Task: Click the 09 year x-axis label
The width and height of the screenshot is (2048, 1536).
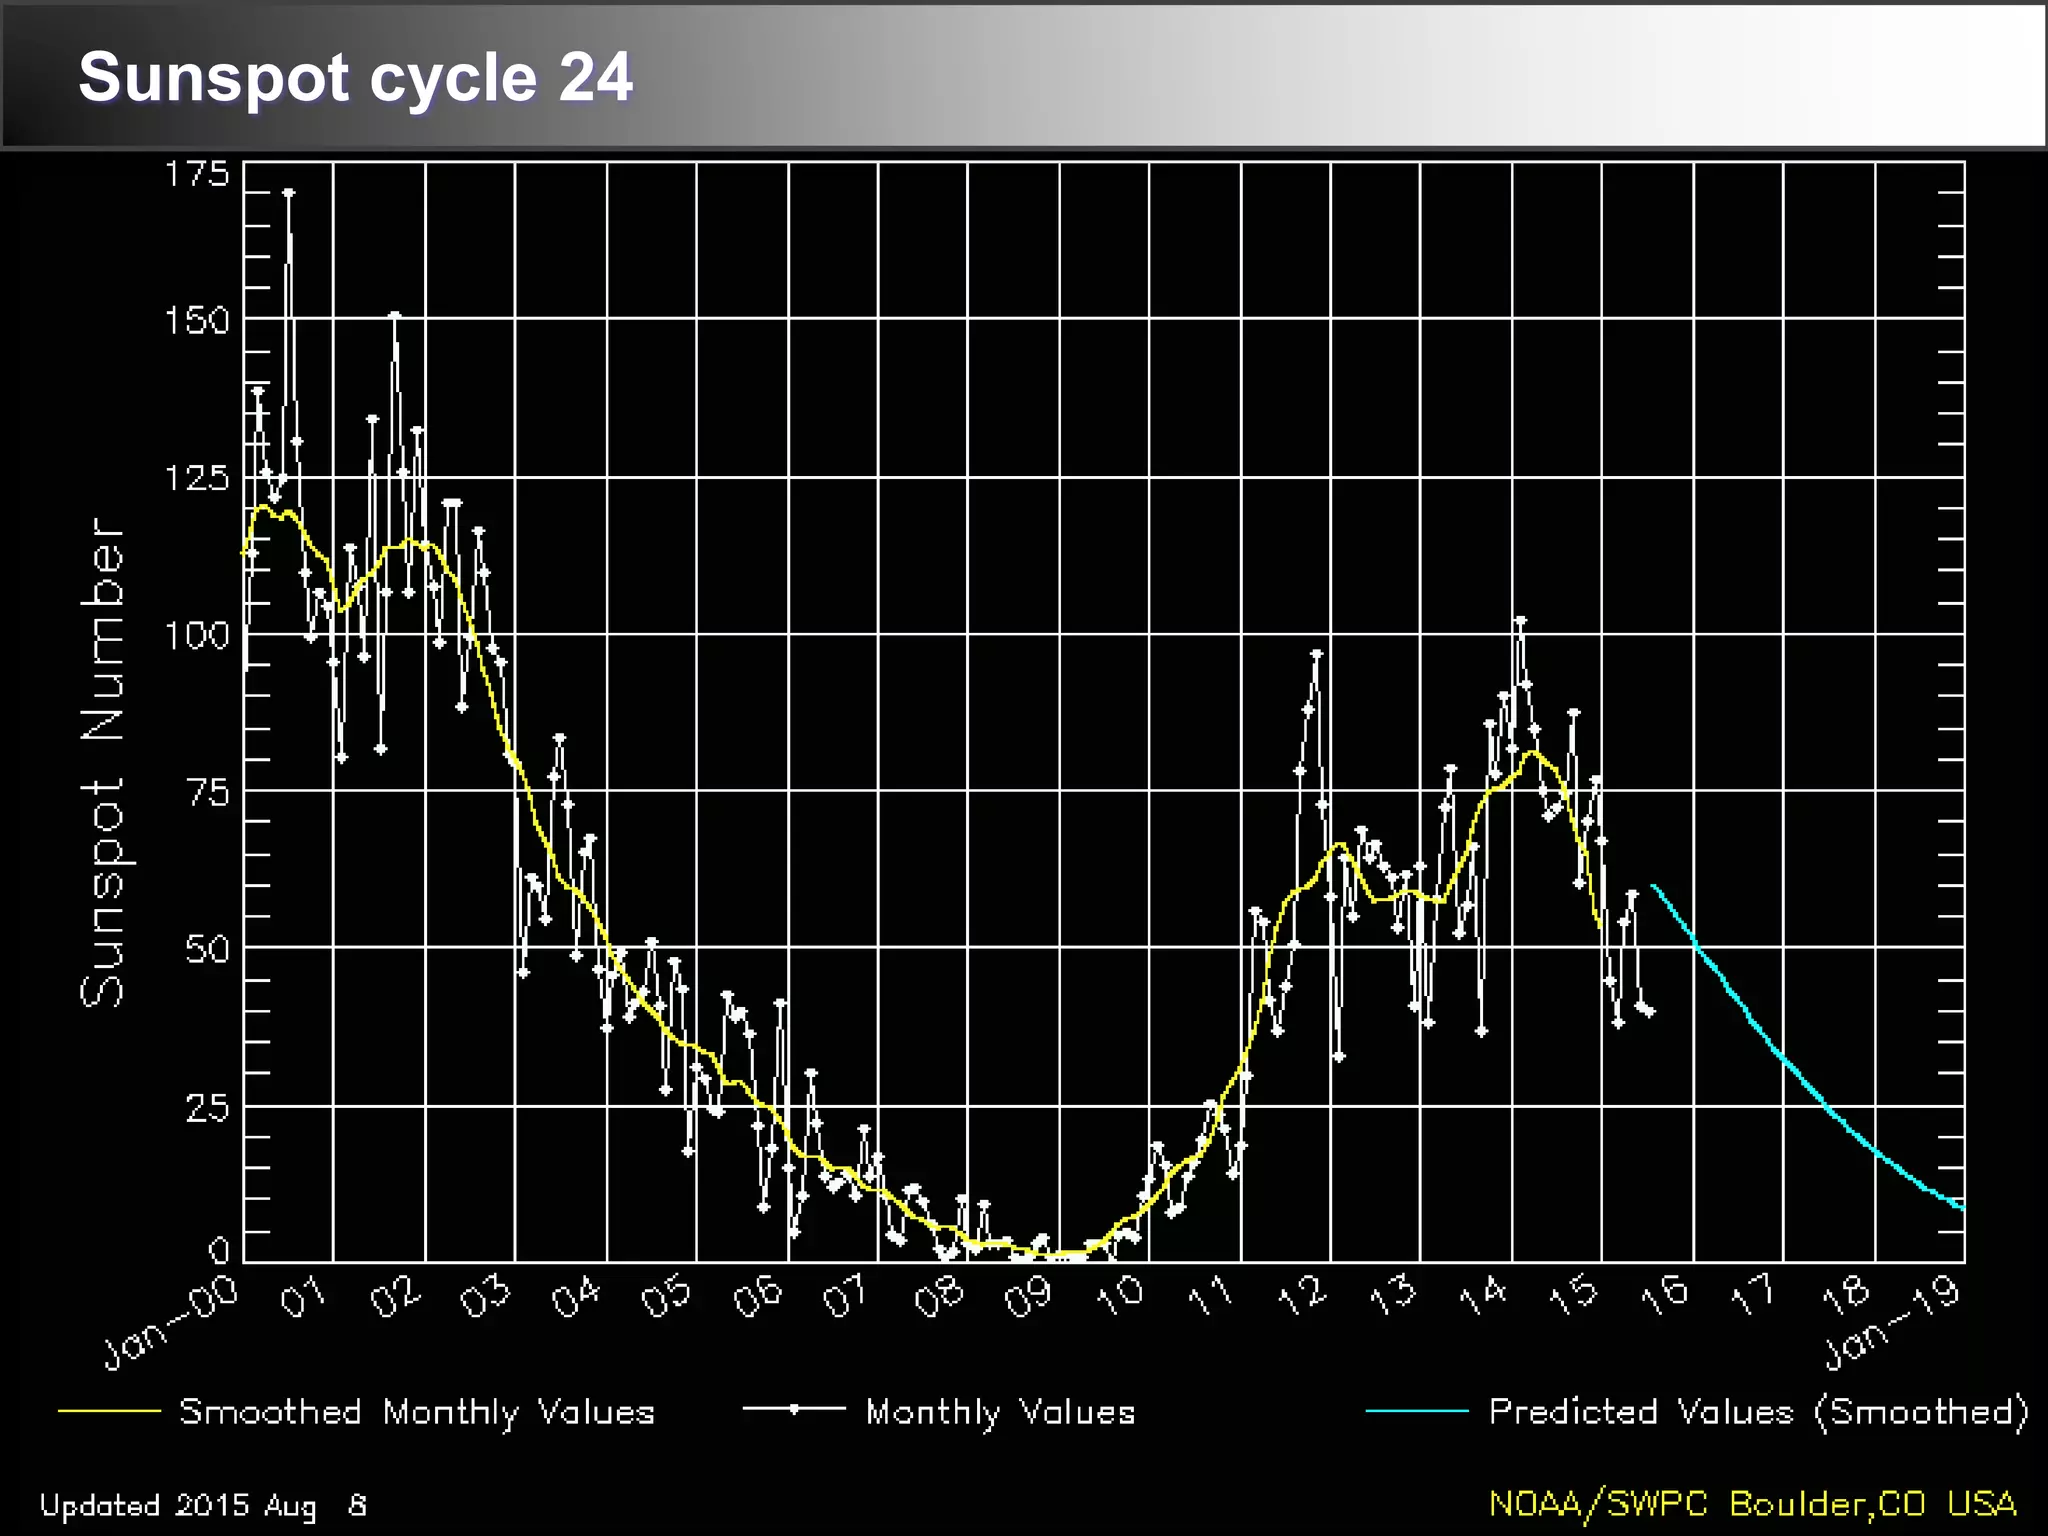Action: 1029,1297
